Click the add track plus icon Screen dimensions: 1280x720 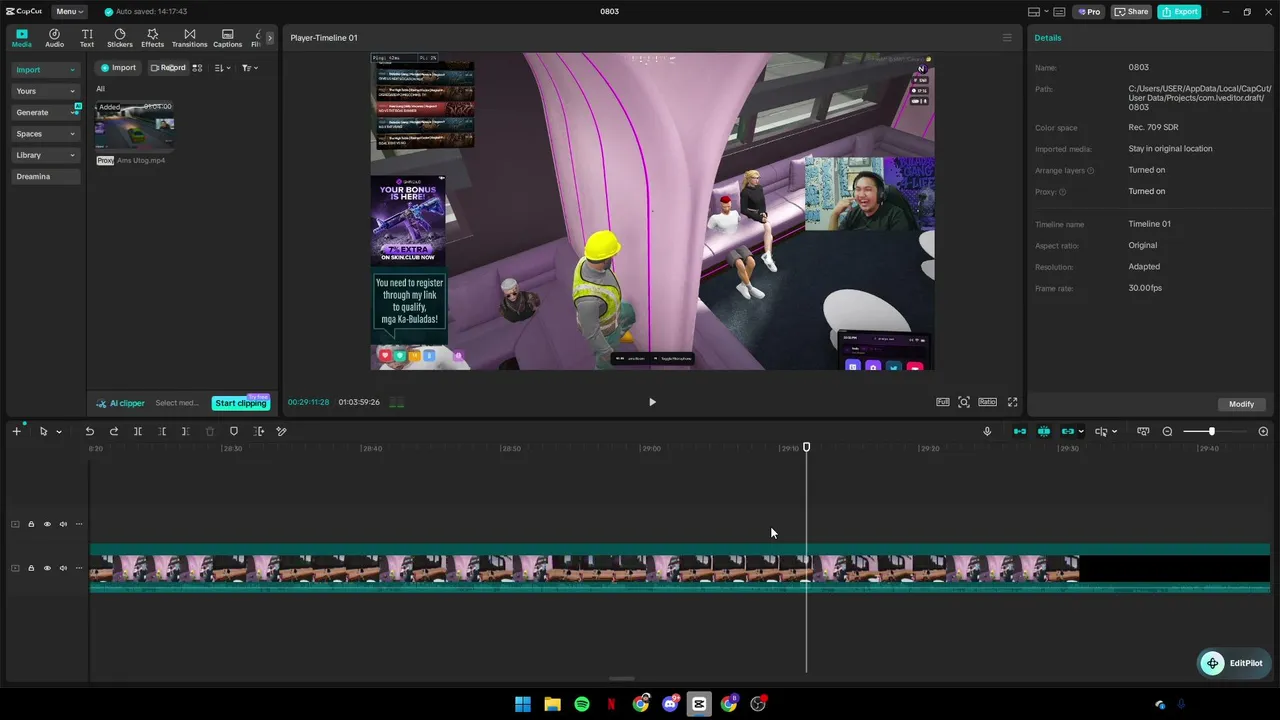click(16, 431)
